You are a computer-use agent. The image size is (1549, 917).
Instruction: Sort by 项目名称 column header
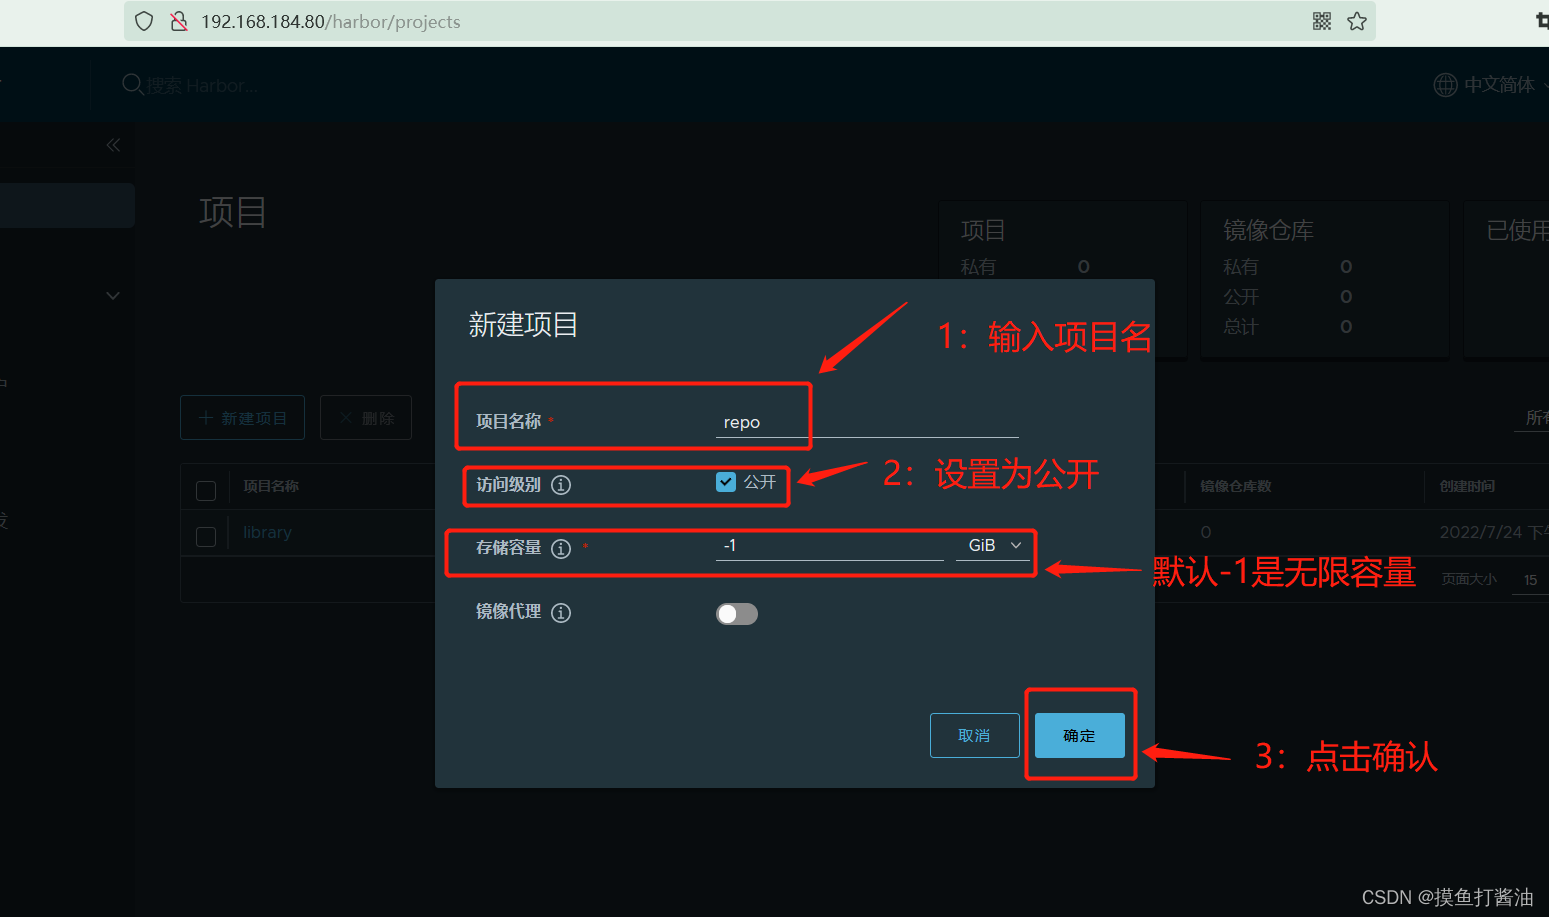click(271, 486)
